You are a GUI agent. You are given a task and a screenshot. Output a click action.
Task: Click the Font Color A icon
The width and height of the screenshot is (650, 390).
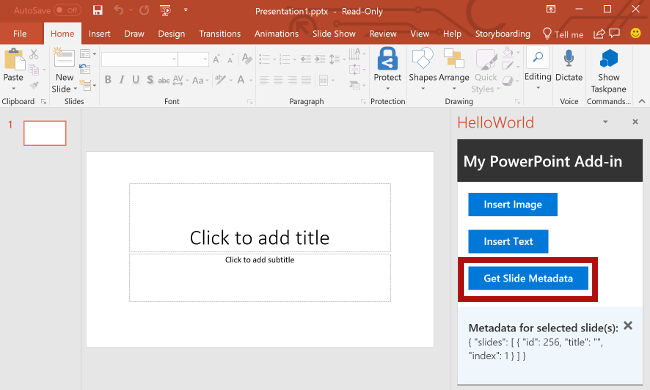[x=241, y=80]
